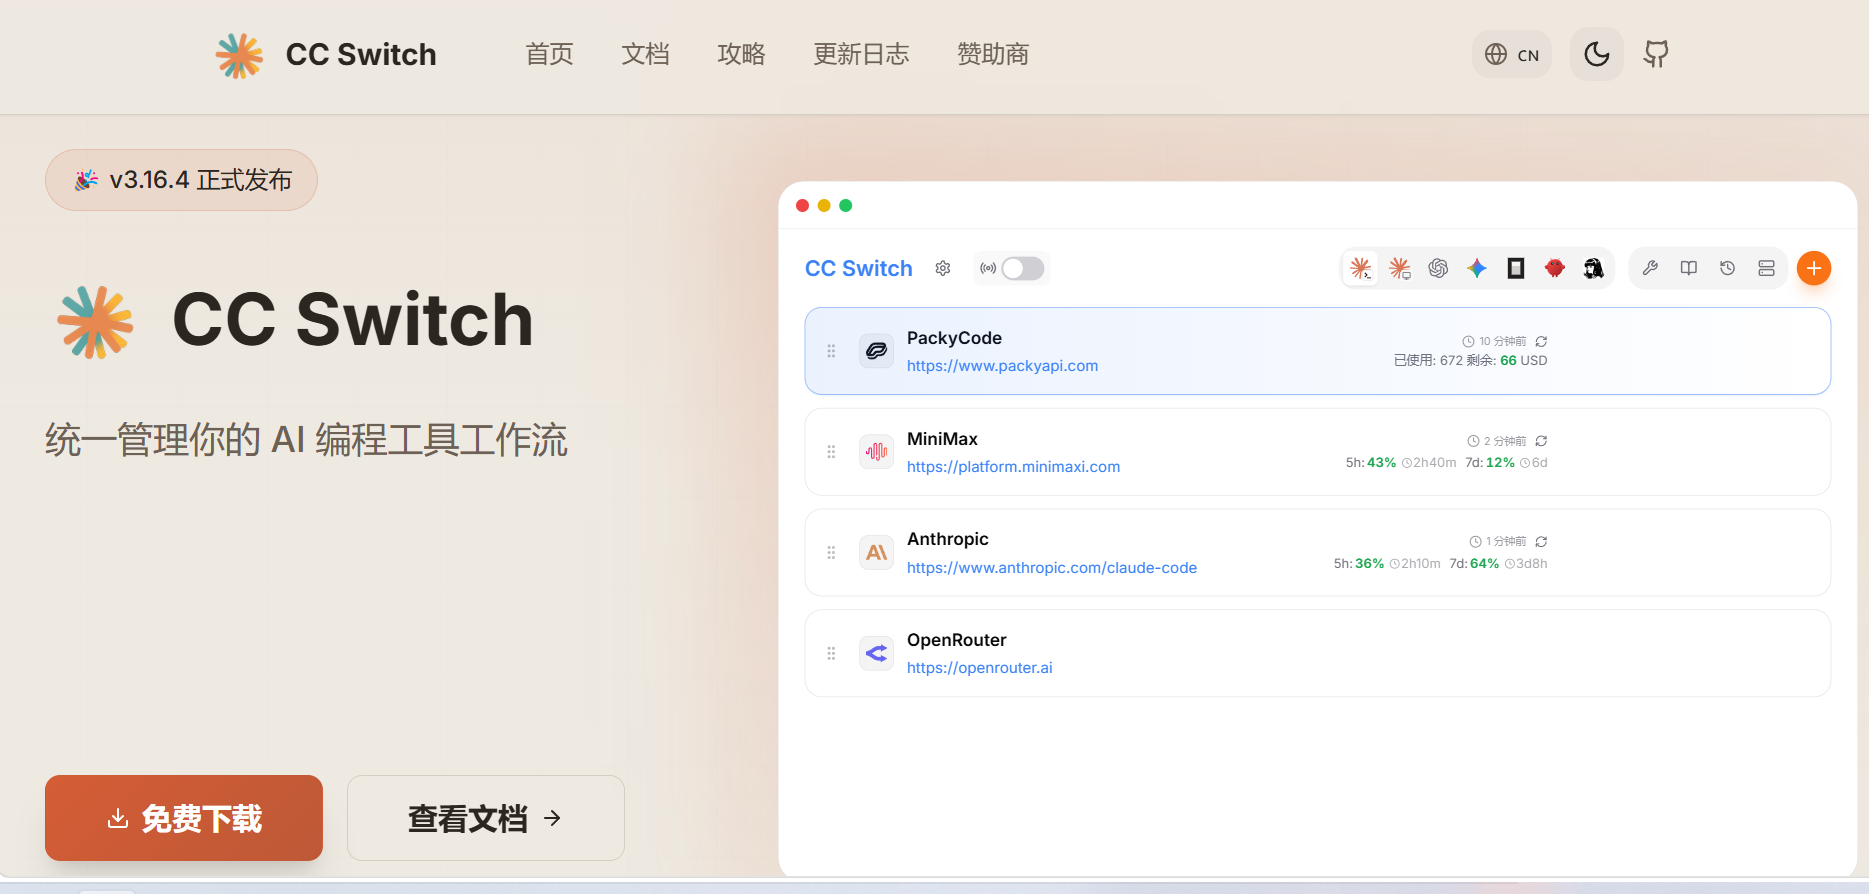Viewport: 1869px width, 894px height.
Task: Click the 1 分钟前 timestamp
Action: [1506, 541]
